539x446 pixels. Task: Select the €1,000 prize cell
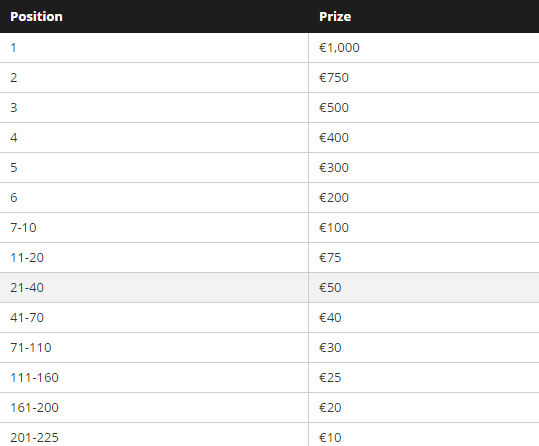click(424, 48)
